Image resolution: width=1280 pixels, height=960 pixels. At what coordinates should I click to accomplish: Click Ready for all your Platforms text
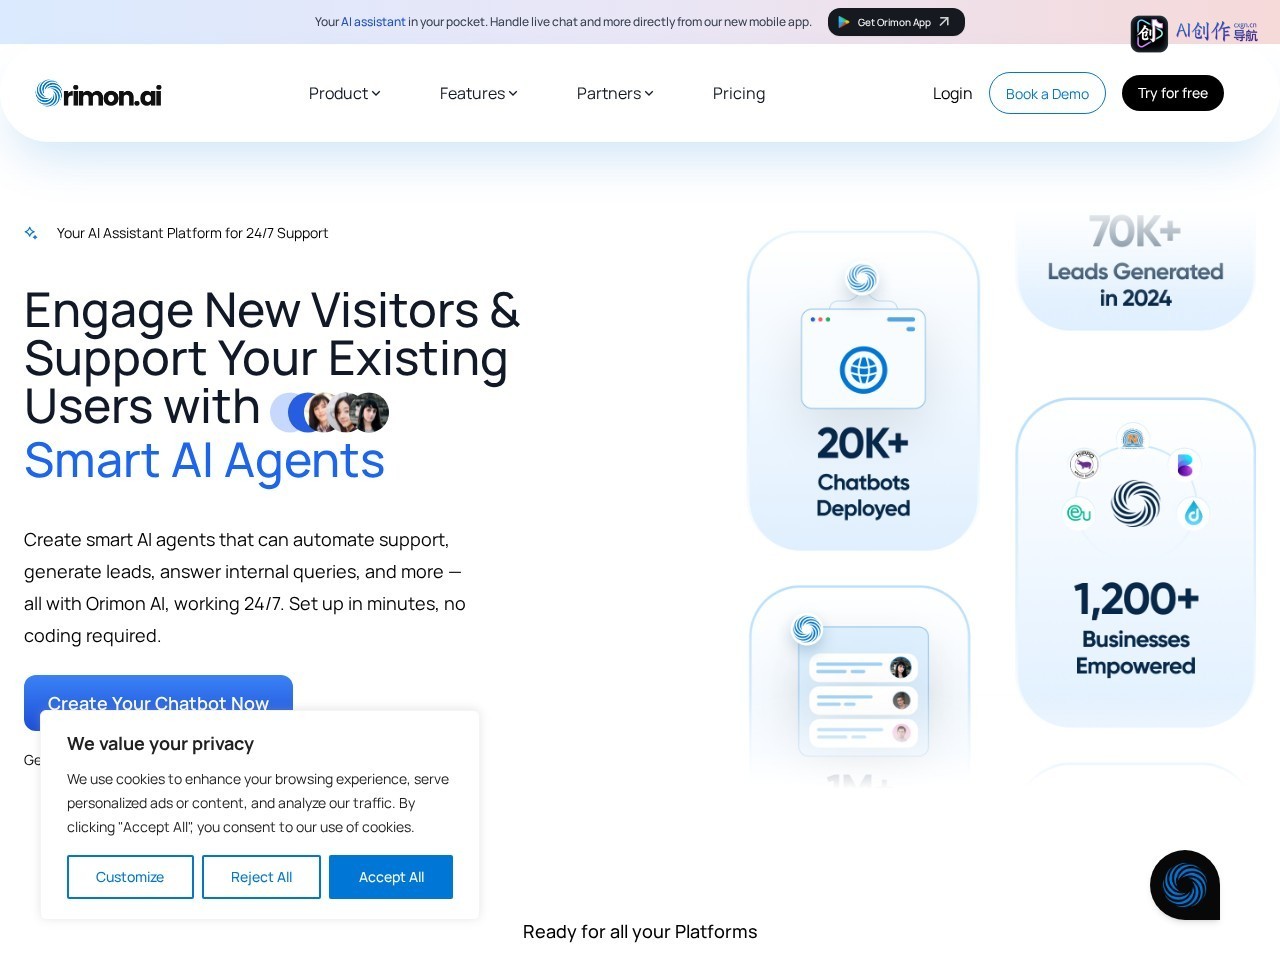(x=640, y=932)
